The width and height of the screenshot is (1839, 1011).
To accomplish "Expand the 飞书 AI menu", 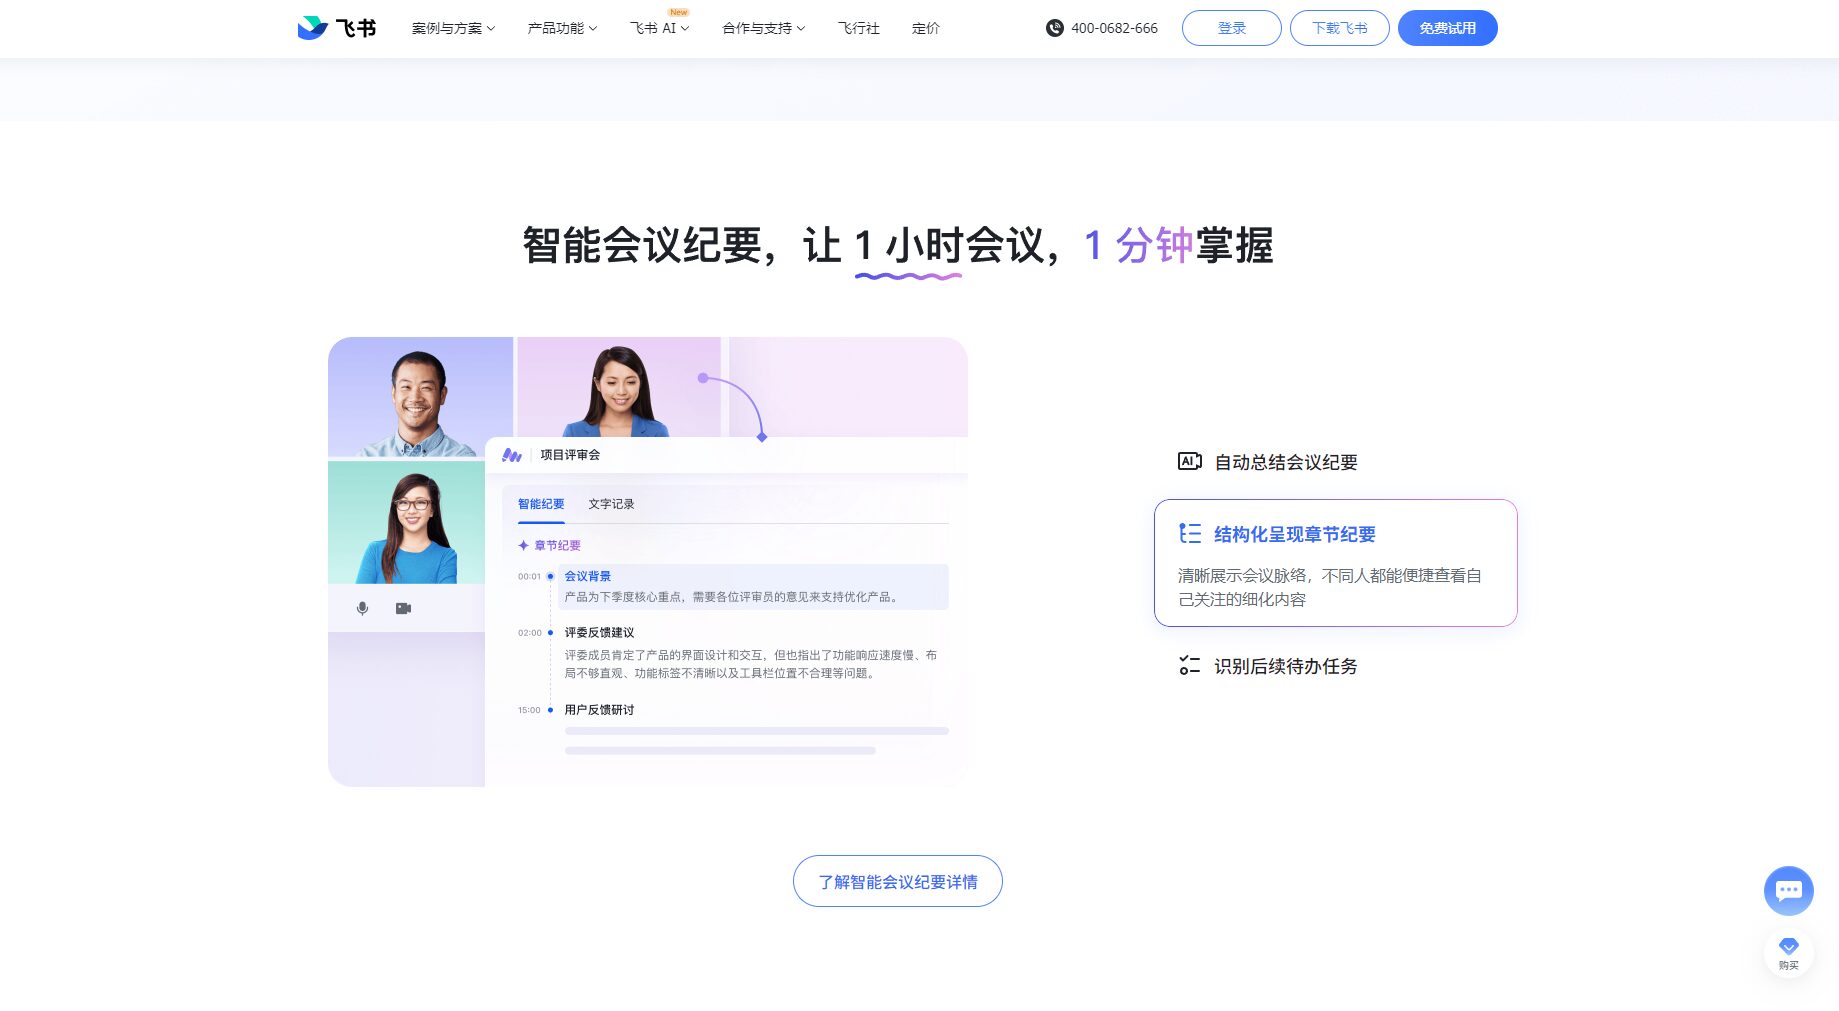I will coord(658,28).
